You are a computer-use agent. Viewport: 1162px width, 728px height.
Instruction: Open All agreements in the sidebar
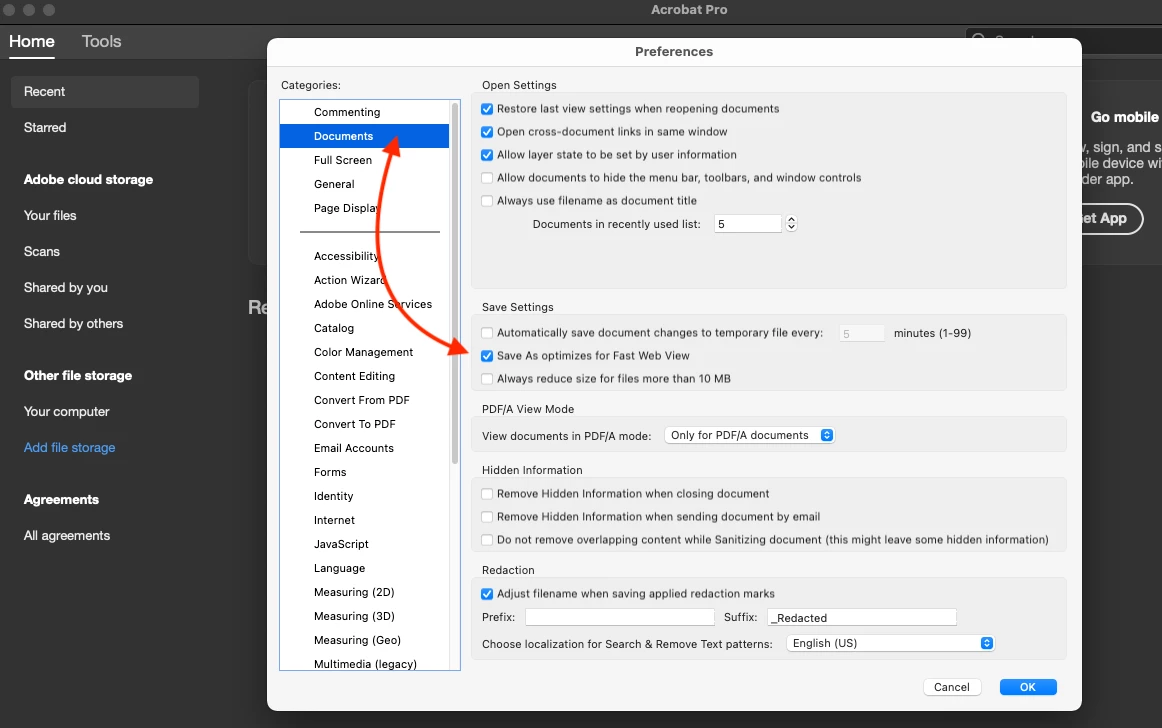pos(67,535)
